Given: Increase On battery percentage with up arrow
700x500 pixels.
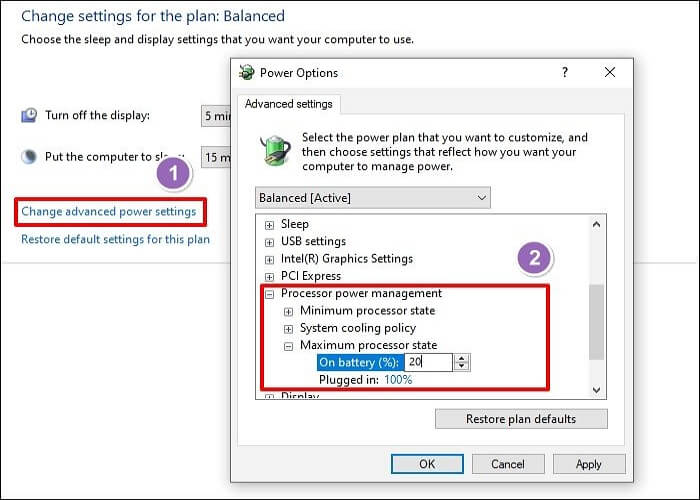Looking at the screenshot, I should click(x=462, y=358).
